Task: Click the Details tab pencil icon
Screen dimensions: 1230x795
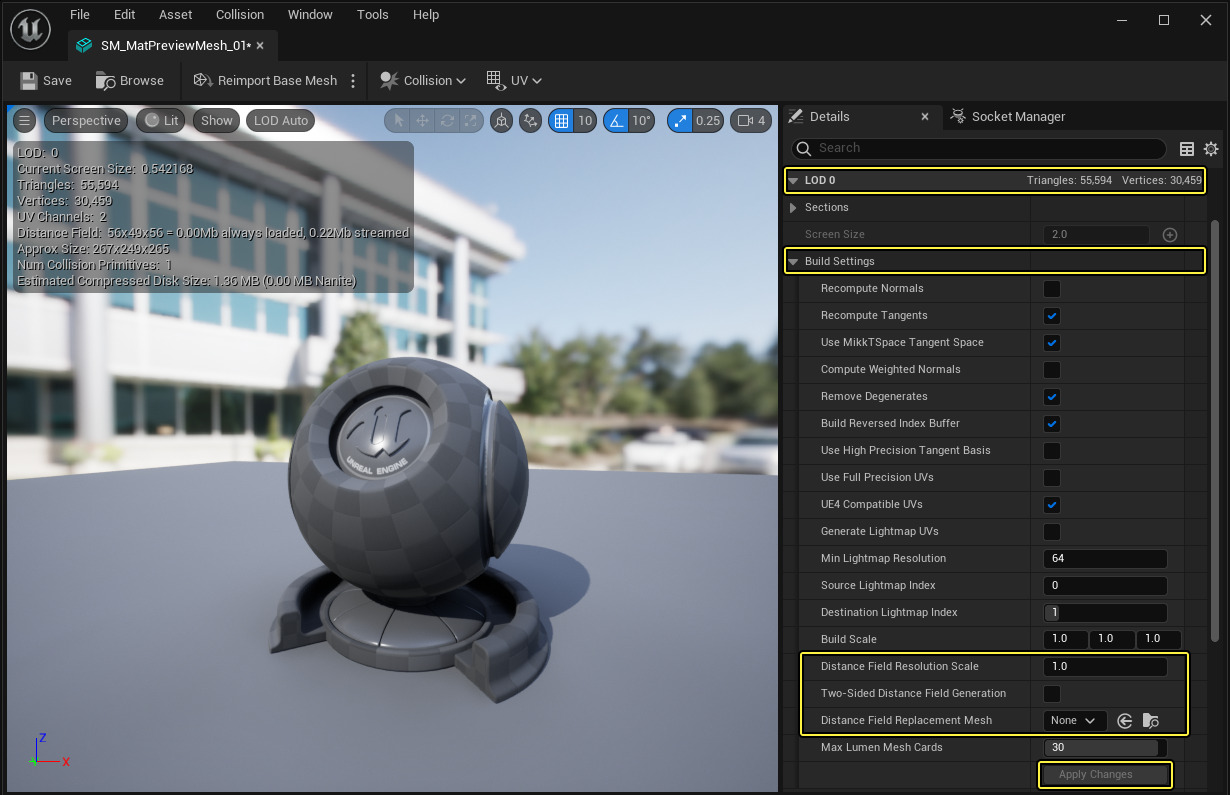Action: coord(796,116)
